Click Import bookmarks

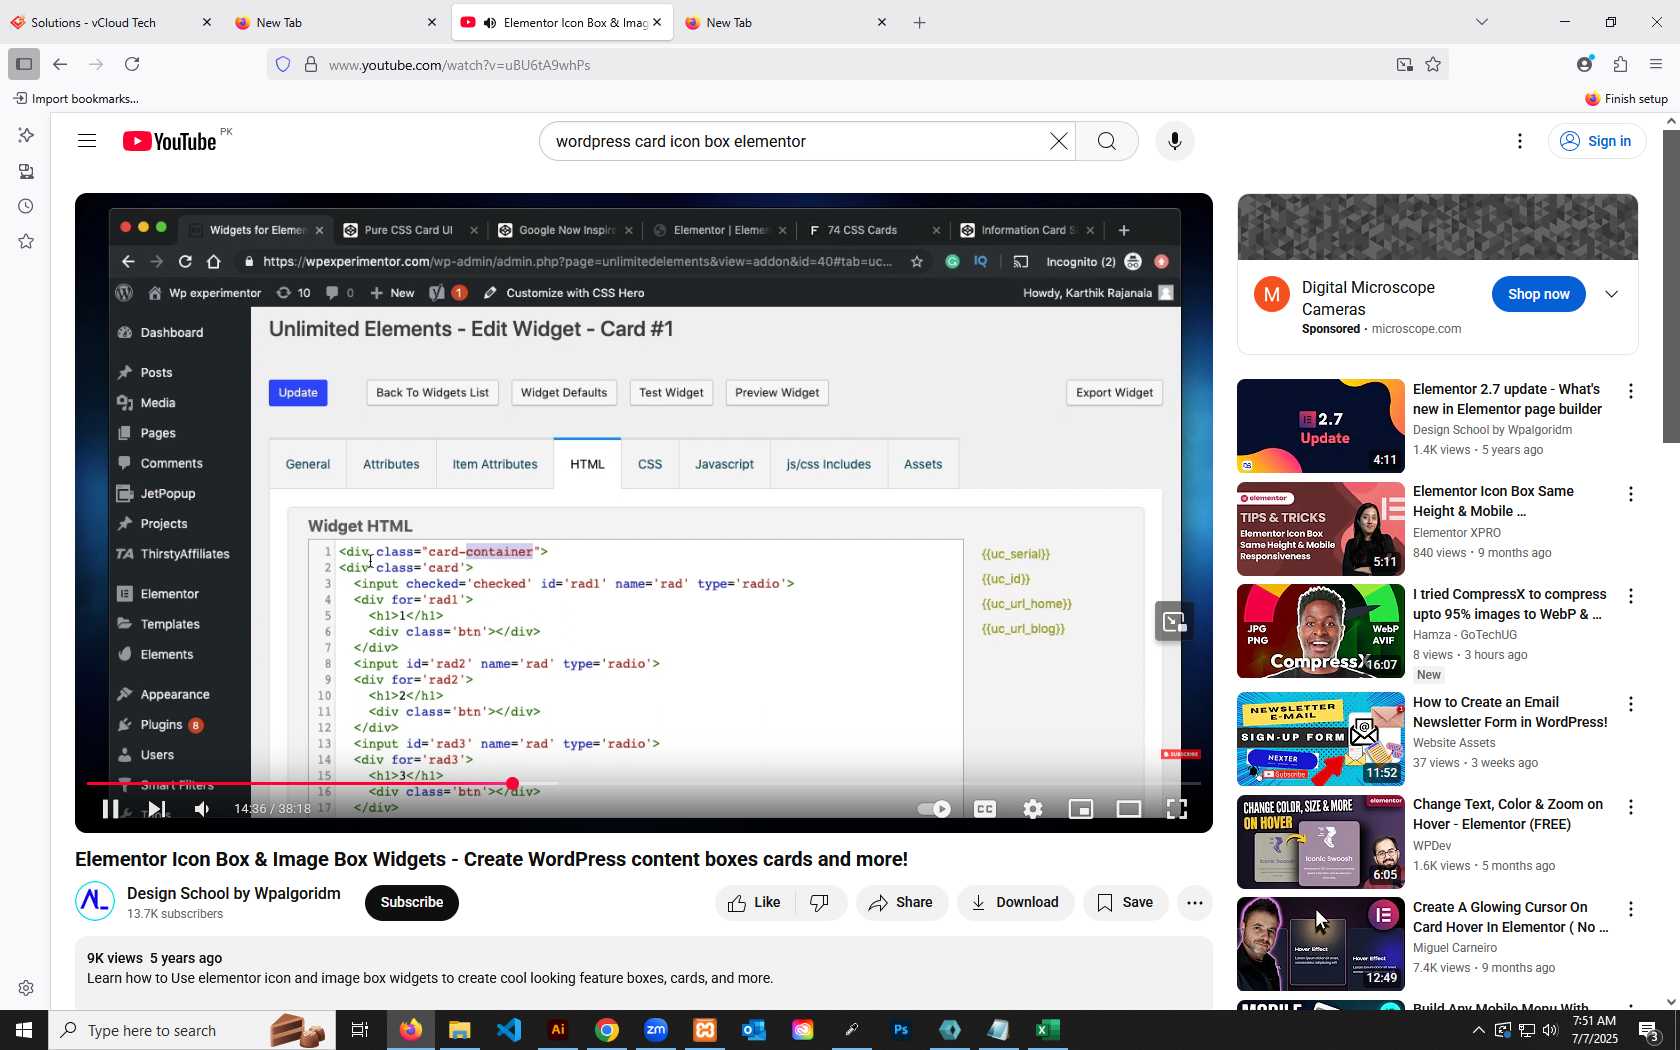(76, 98)
